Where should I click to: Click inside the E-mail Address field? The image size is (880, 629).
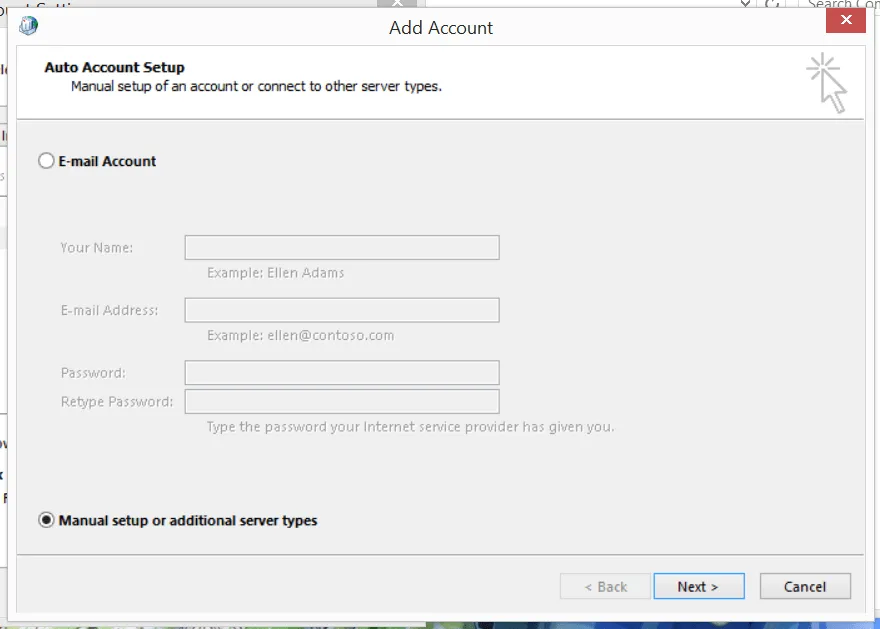[341, 310]
